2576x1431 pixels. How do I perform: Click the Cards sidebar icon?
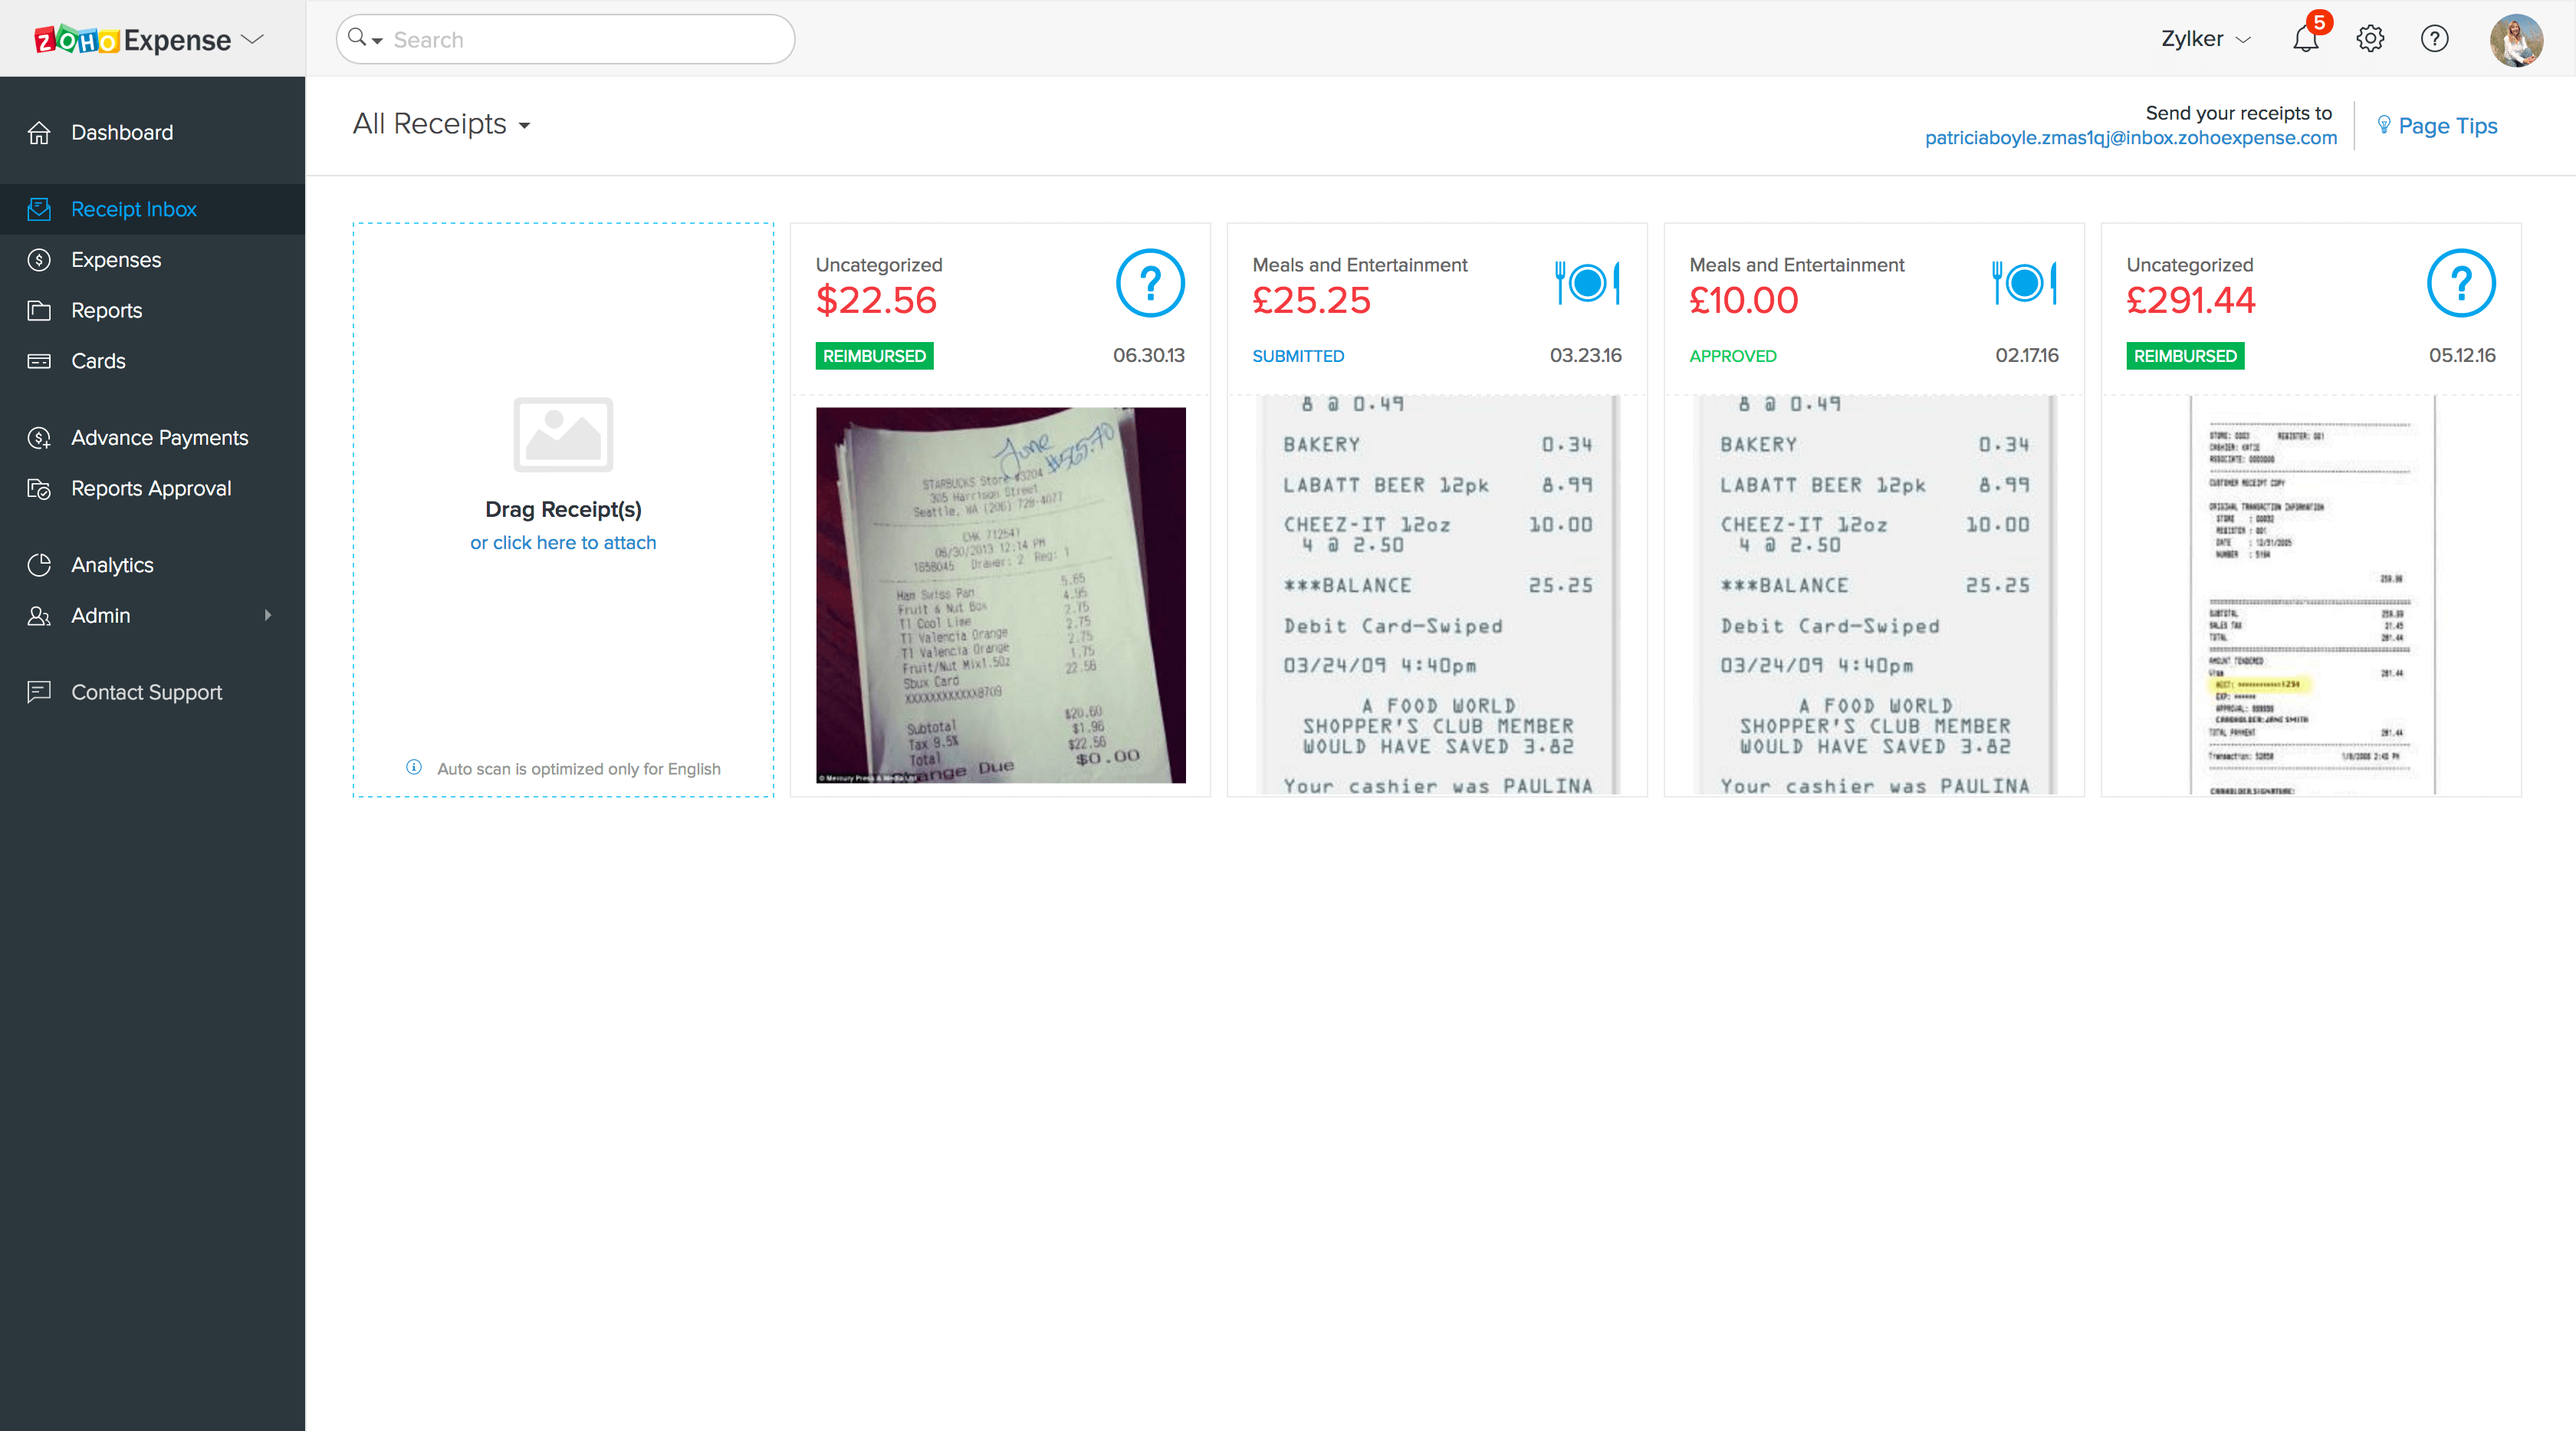point(39,361)
